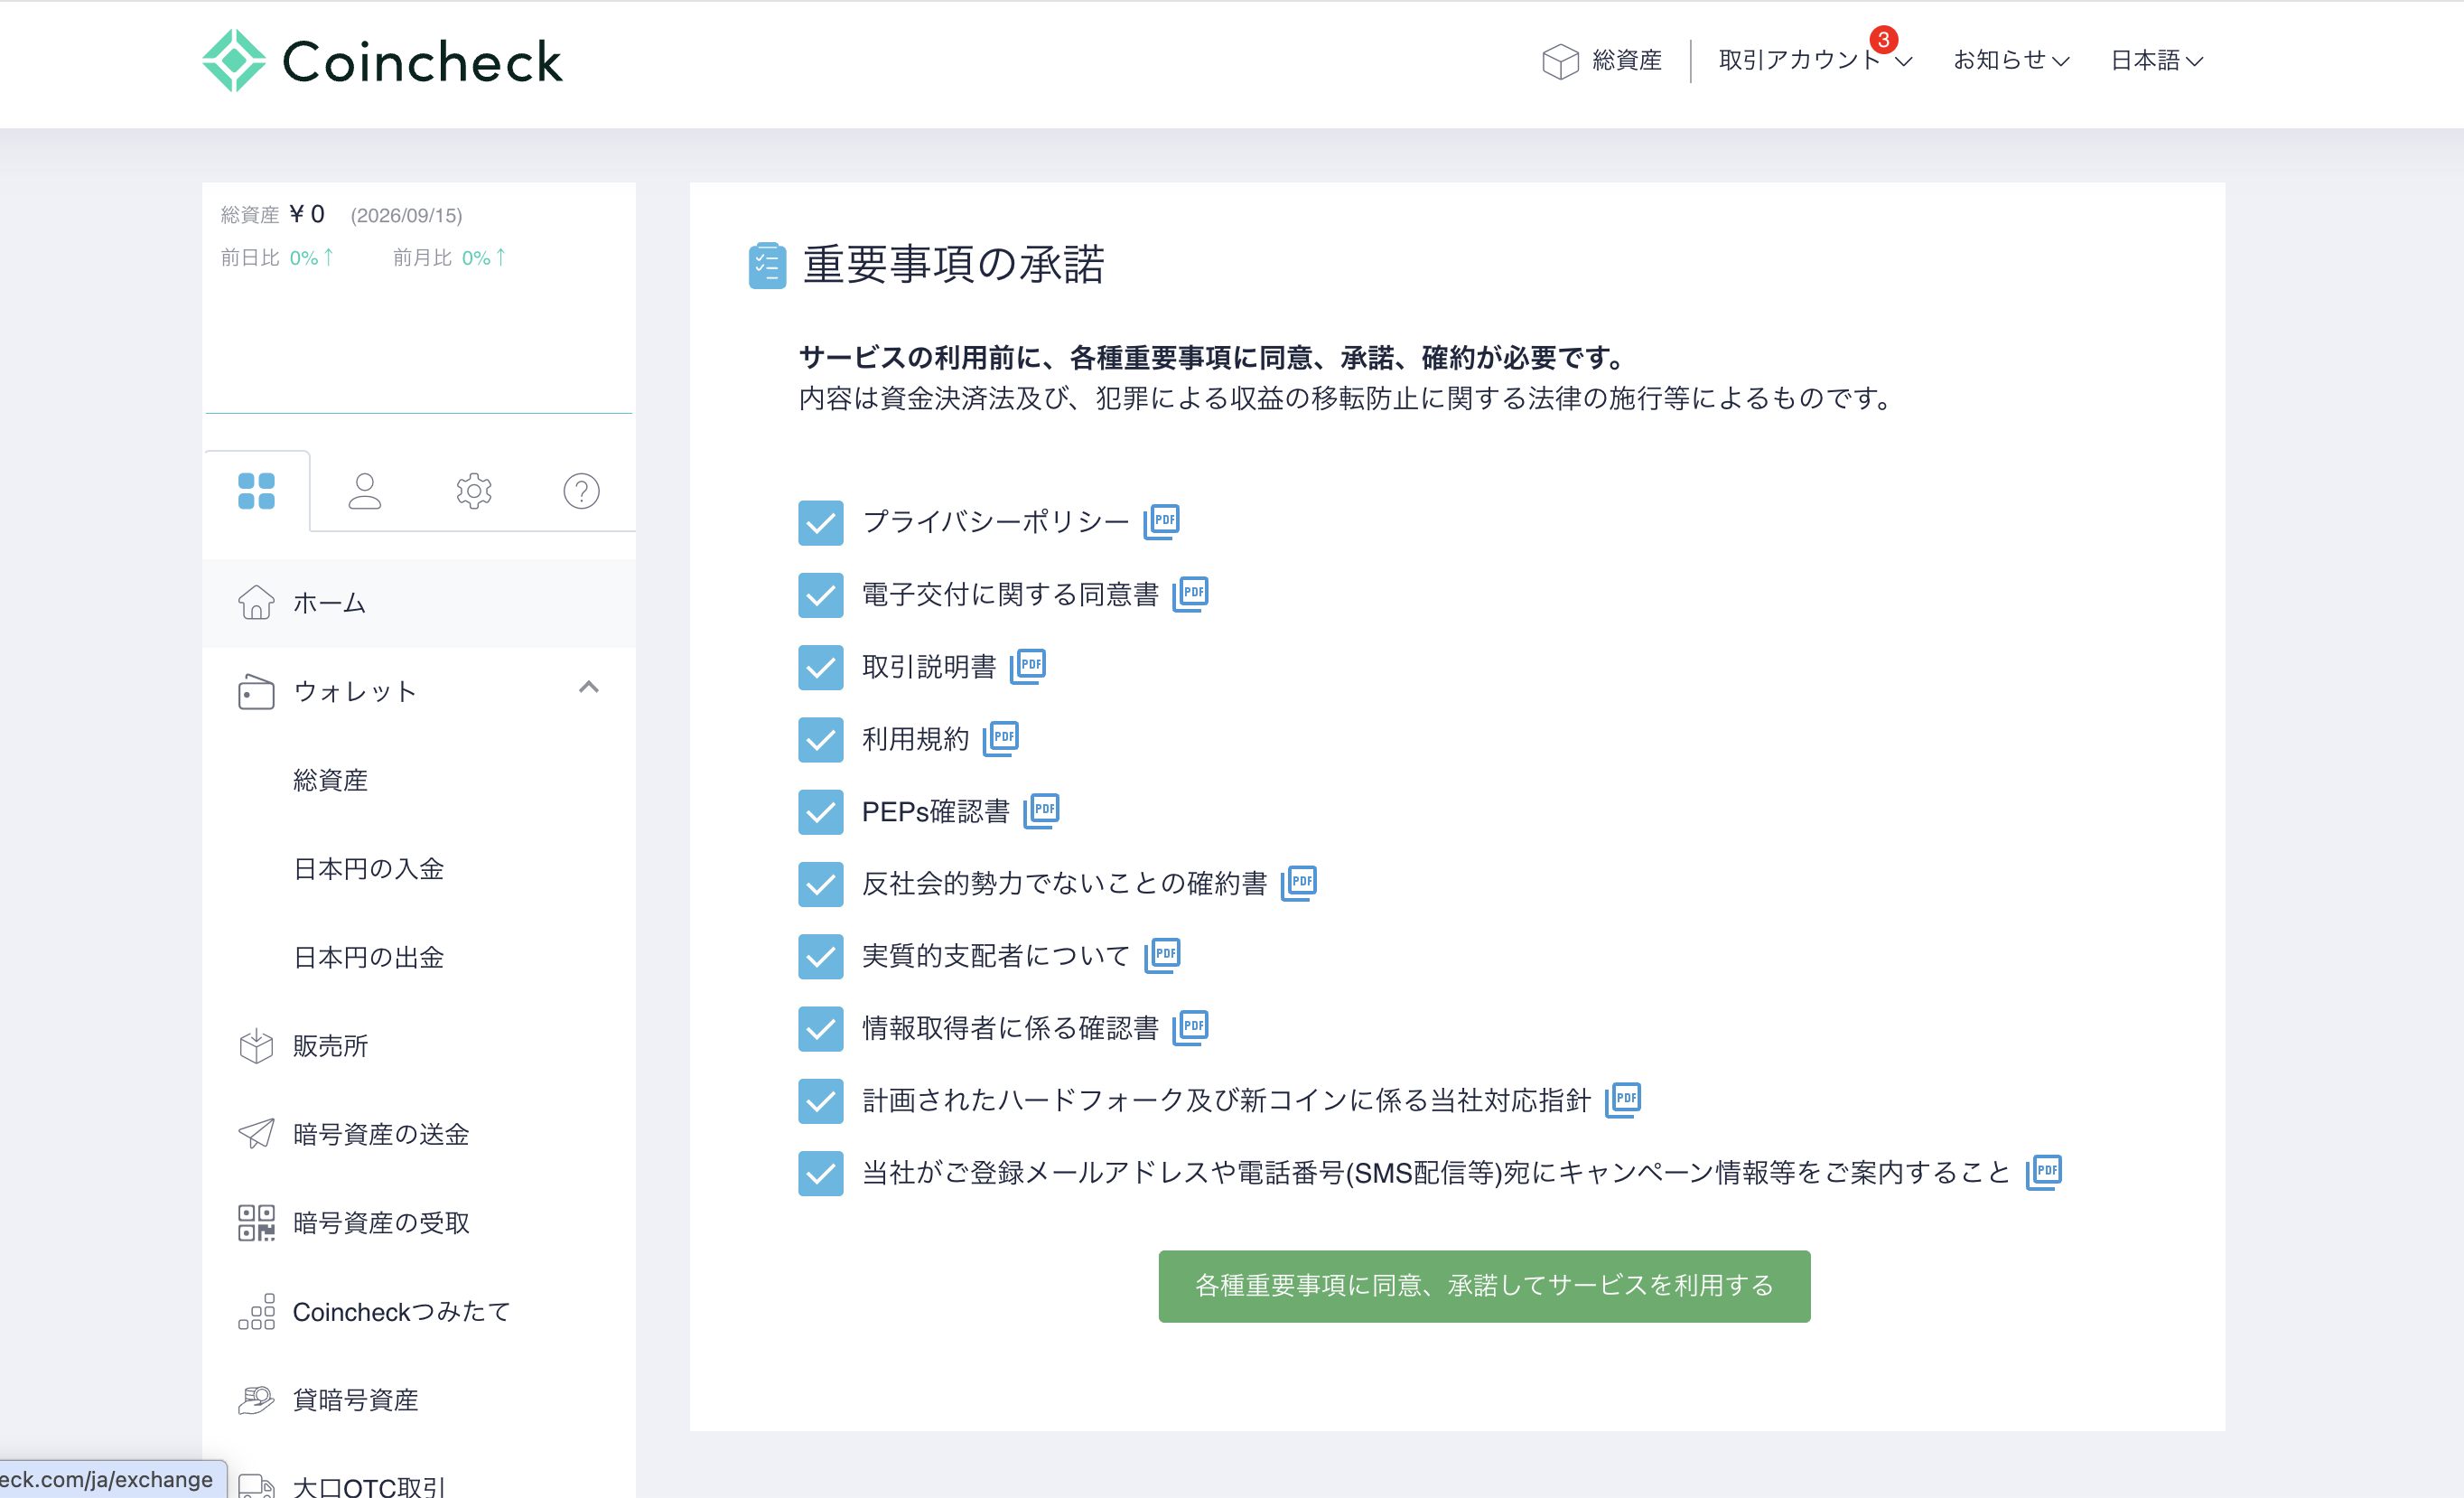Open the 日本語 language dropdown
The image size is (2464, 1498).
[2157, 60]
